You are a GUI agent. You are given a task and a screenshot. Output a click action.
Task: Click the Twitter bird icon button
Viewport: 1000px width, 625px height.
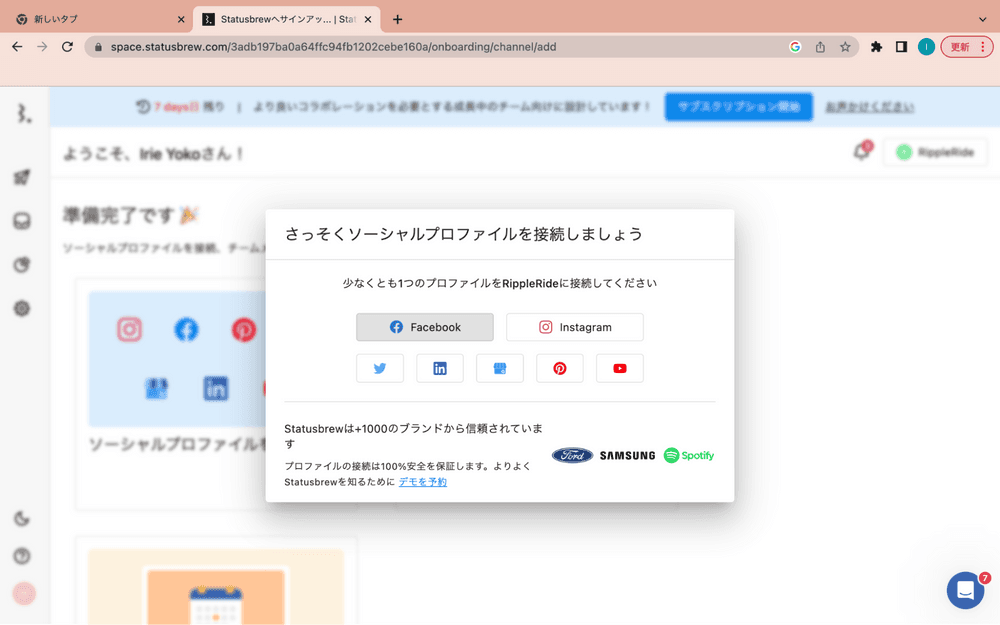380,368
